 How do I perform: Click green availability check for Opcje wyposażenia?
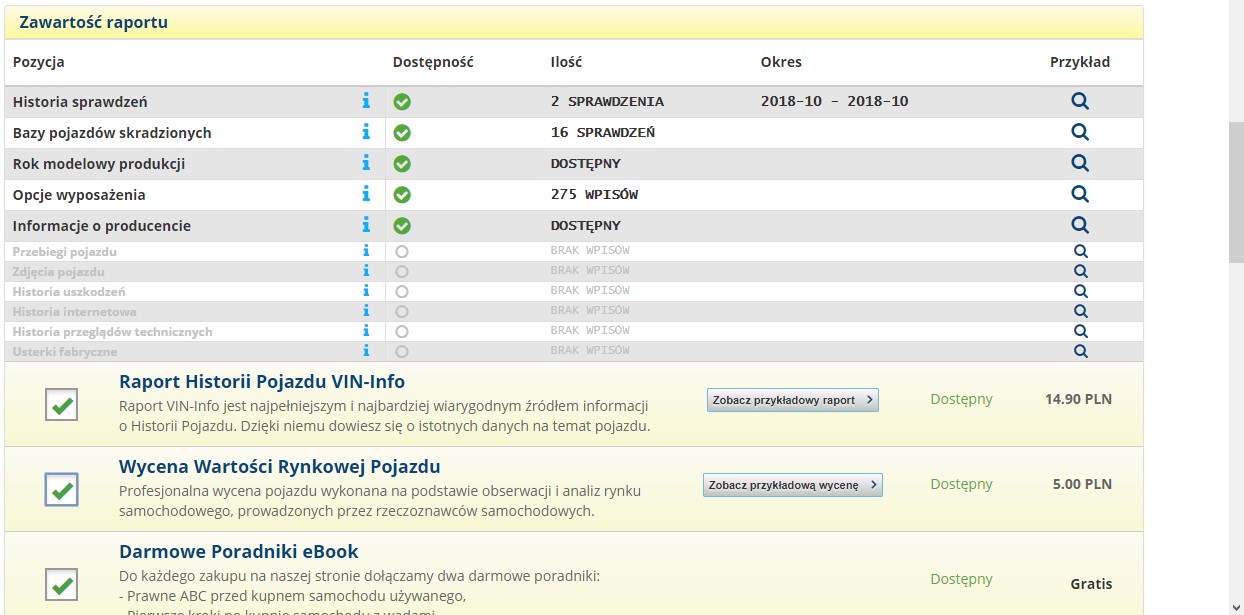402,195
